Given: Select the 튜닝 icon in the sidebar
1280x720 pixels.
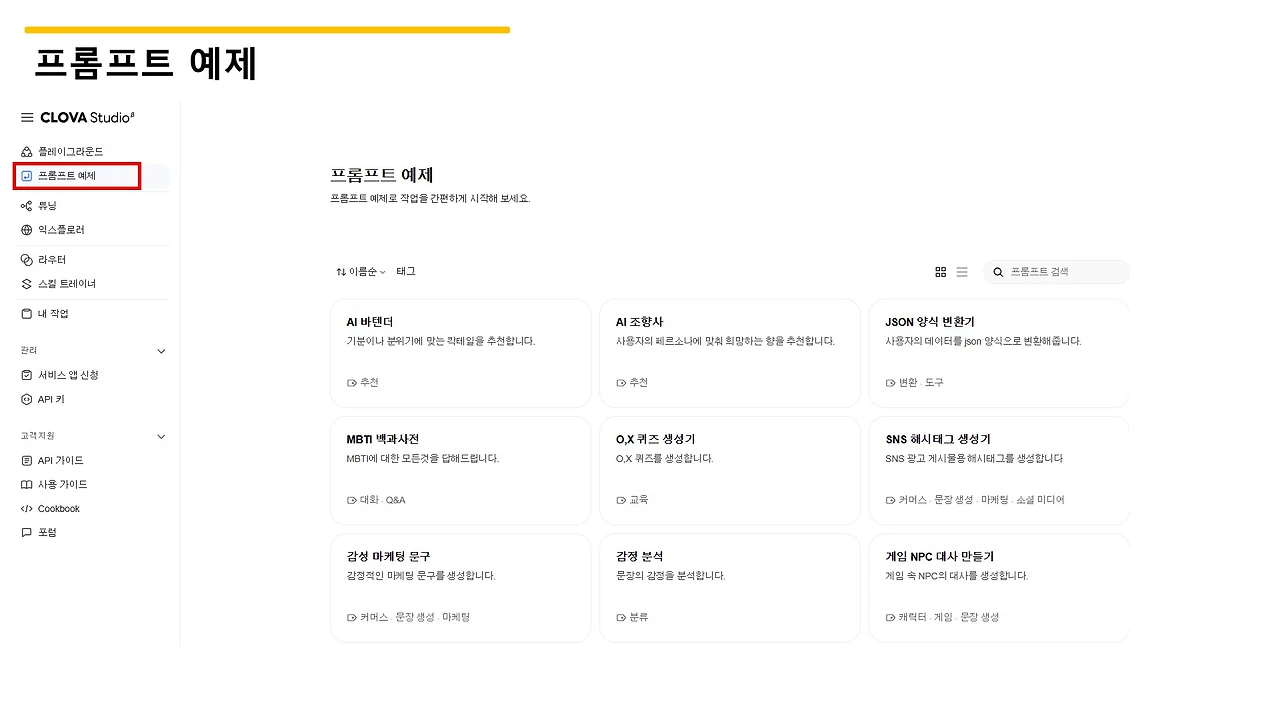Looking at the screenshot, I should click(x=27, y=205).
